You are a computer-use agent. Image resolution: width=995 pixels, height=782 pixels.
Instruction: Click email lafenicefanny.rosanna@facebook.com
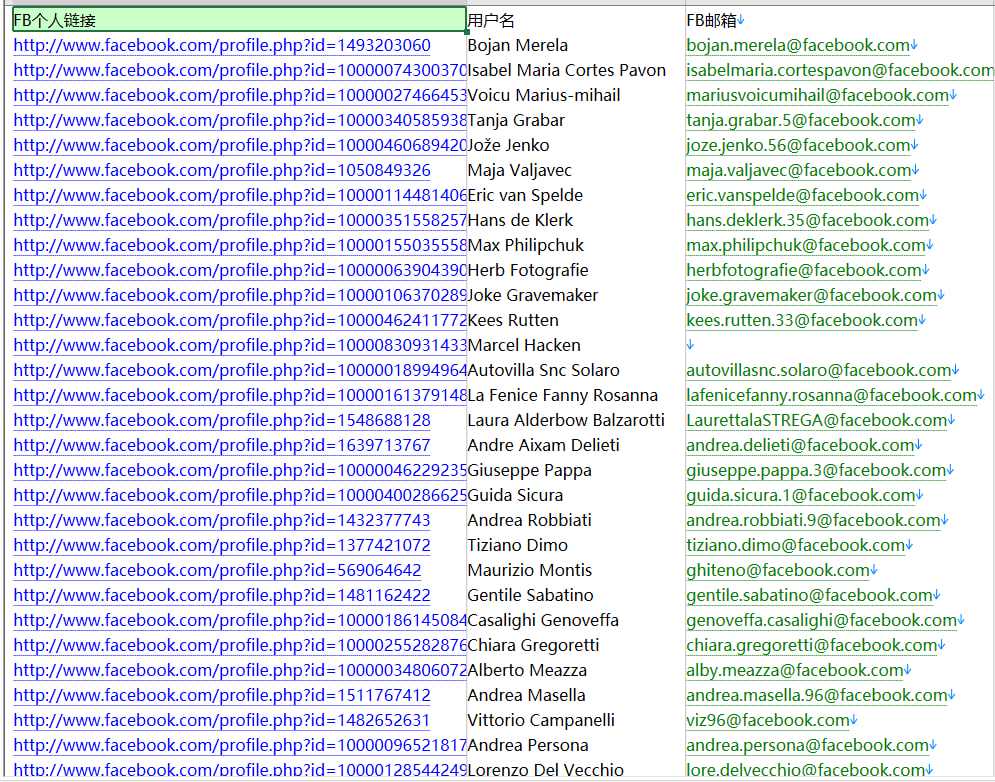pyautogui.click(x=831, y=395)
